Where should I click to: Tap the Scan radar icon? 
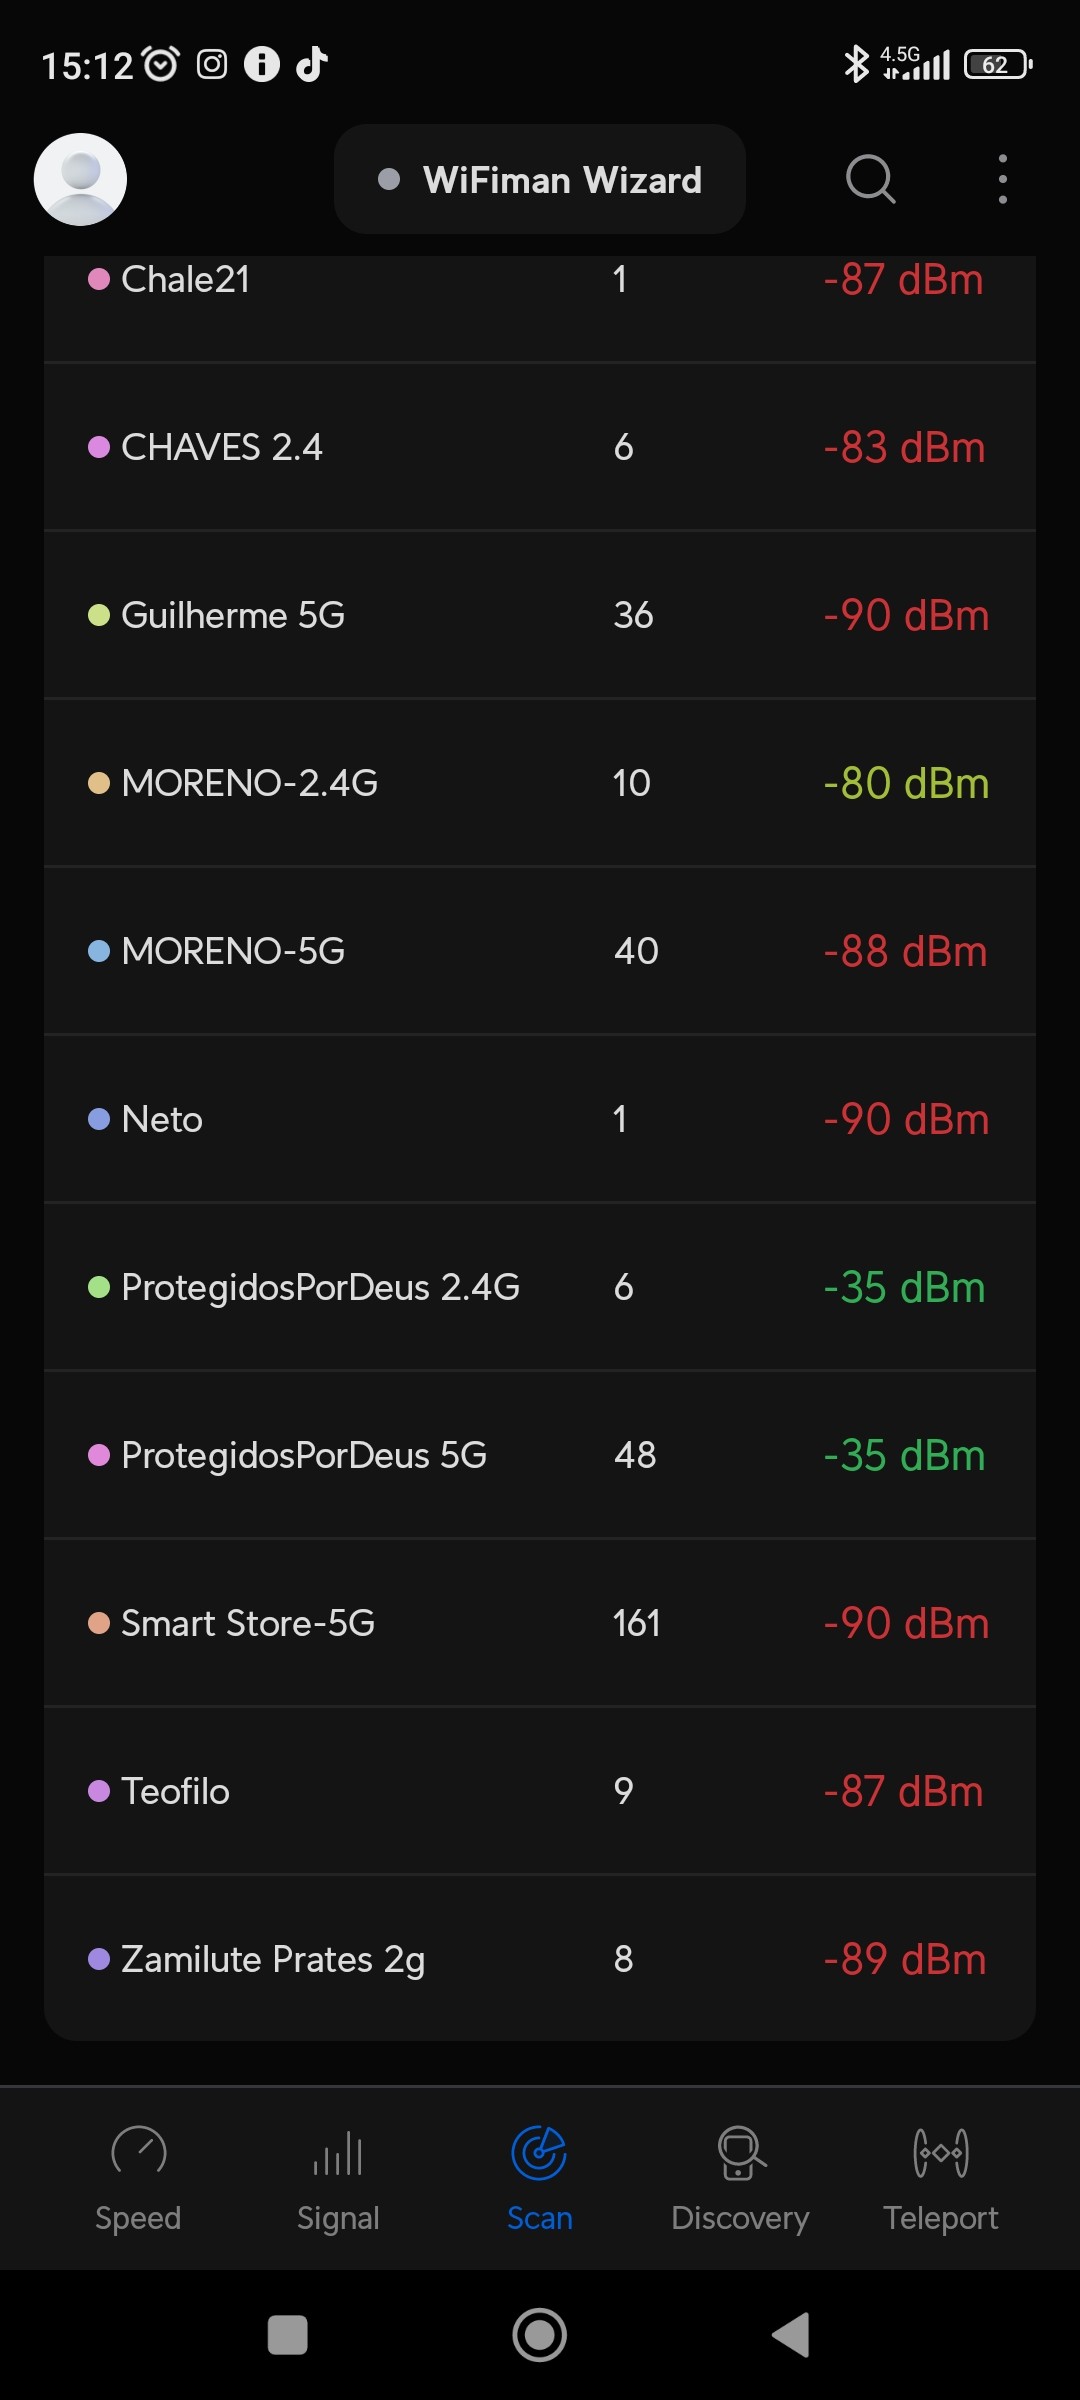point(539,2152)
